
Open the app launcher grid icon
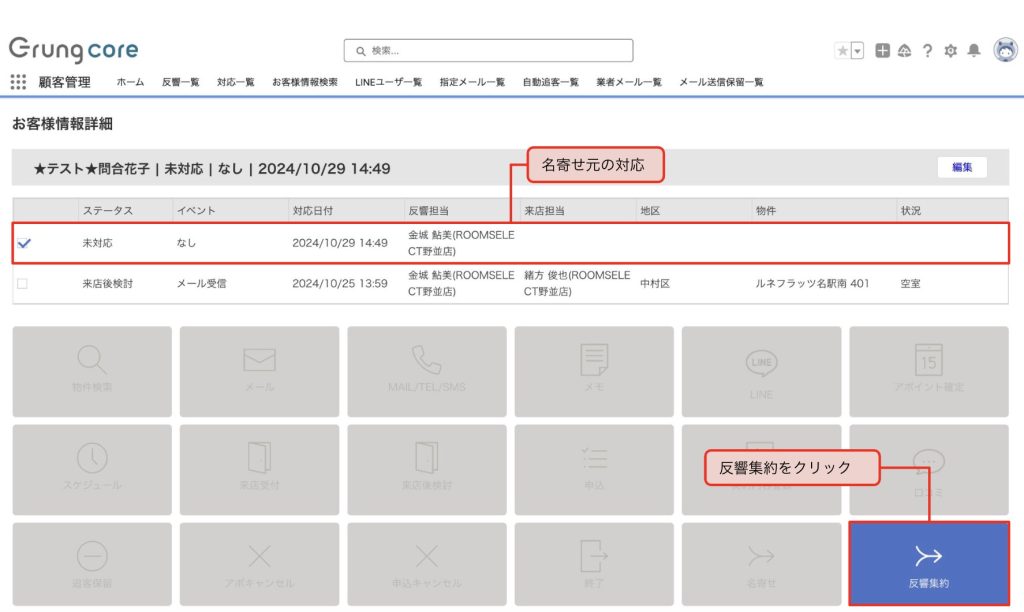(x=18, y=82)
